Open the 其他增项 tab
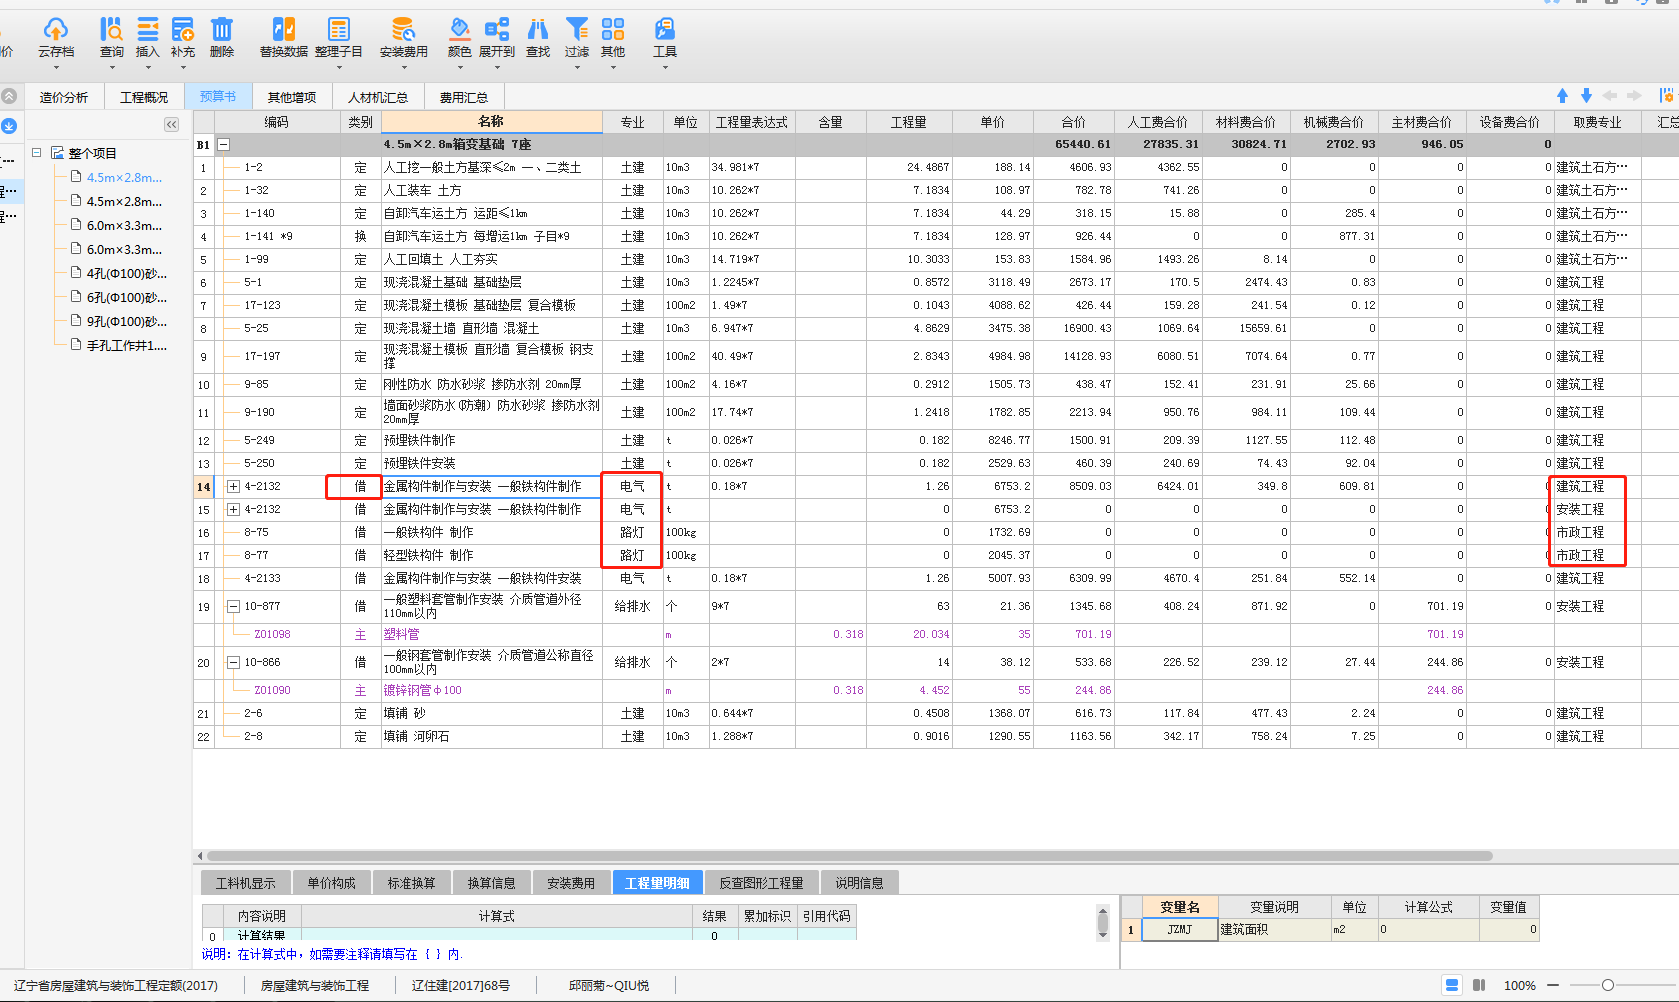 click(292, 97)
